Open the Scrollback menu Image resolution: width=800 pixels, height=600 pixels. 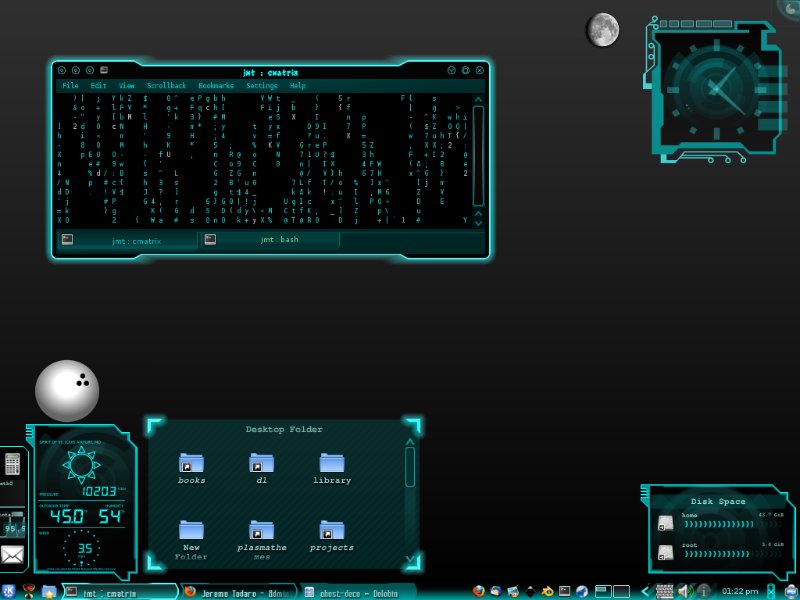tap(166, 86)
